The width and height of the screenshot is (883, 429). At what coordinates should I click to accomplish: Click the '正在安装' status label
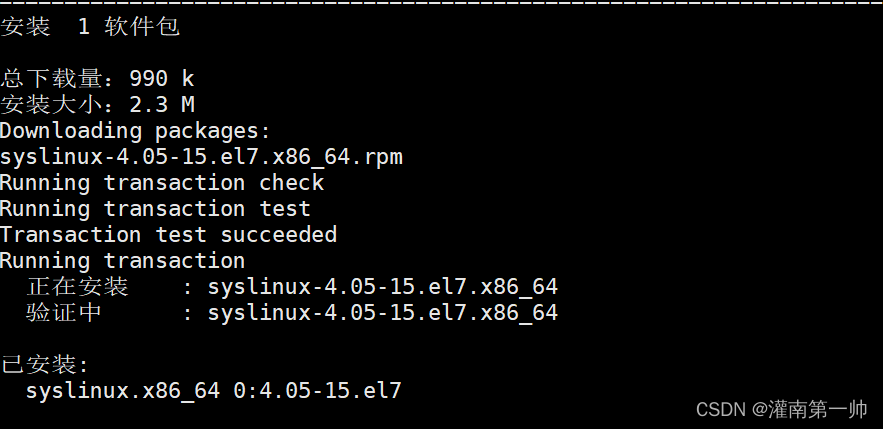[77, 287]
